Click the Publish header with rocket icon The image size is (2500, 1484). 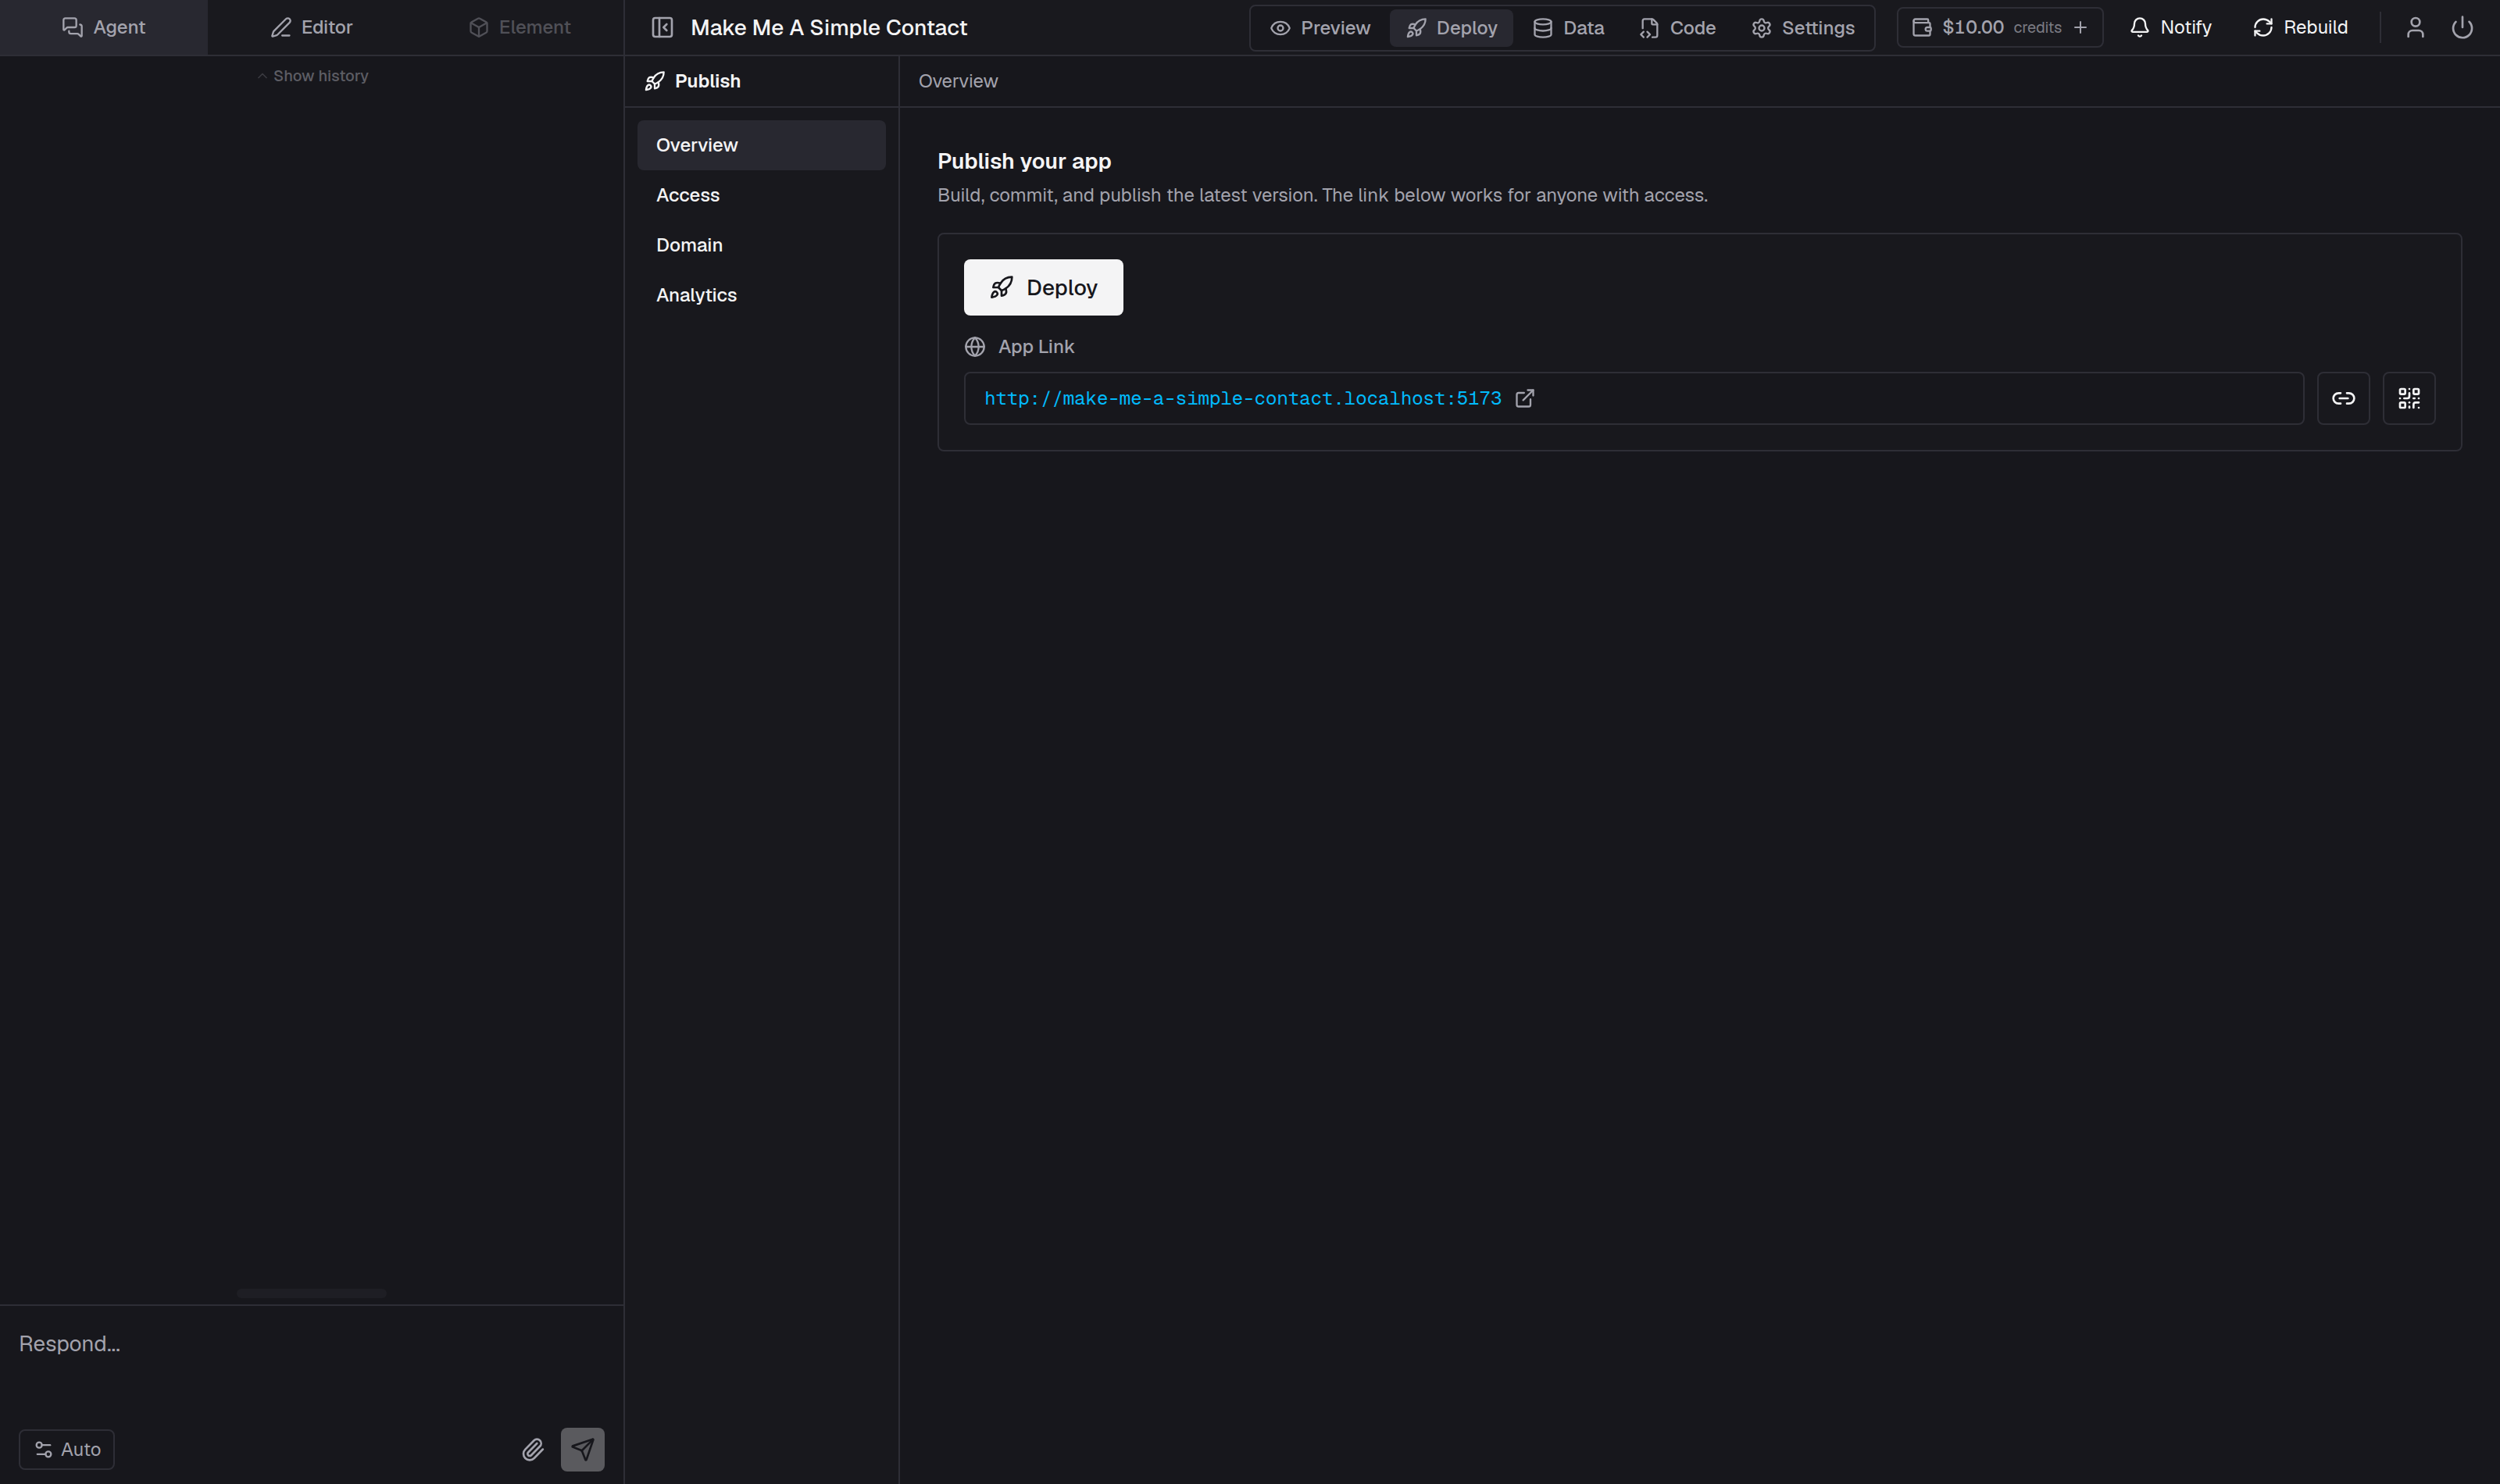[692, 81]
